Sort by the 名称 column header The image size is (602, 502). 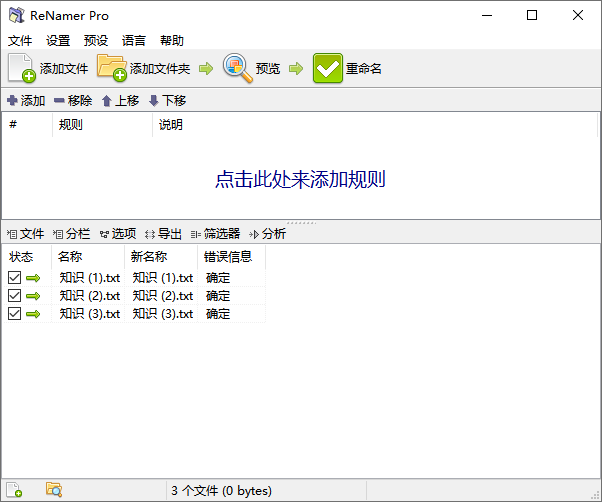88,257
